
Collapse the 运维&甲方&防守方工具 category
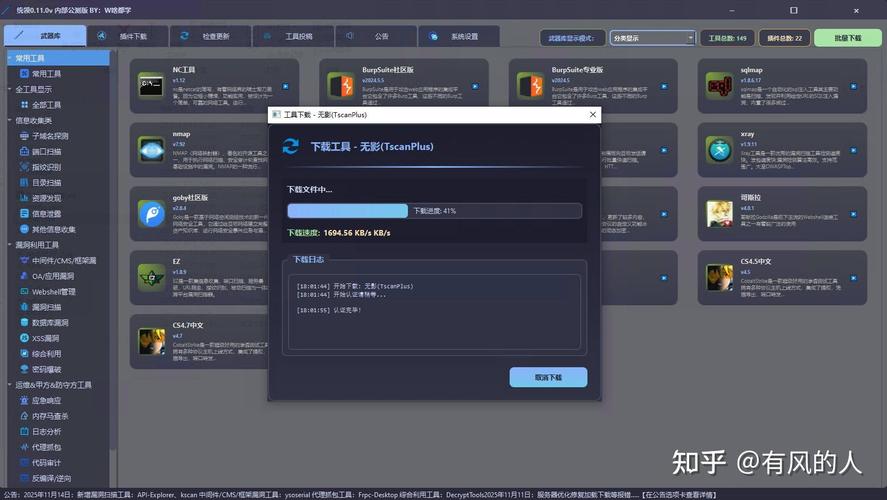tap(10, 385)
